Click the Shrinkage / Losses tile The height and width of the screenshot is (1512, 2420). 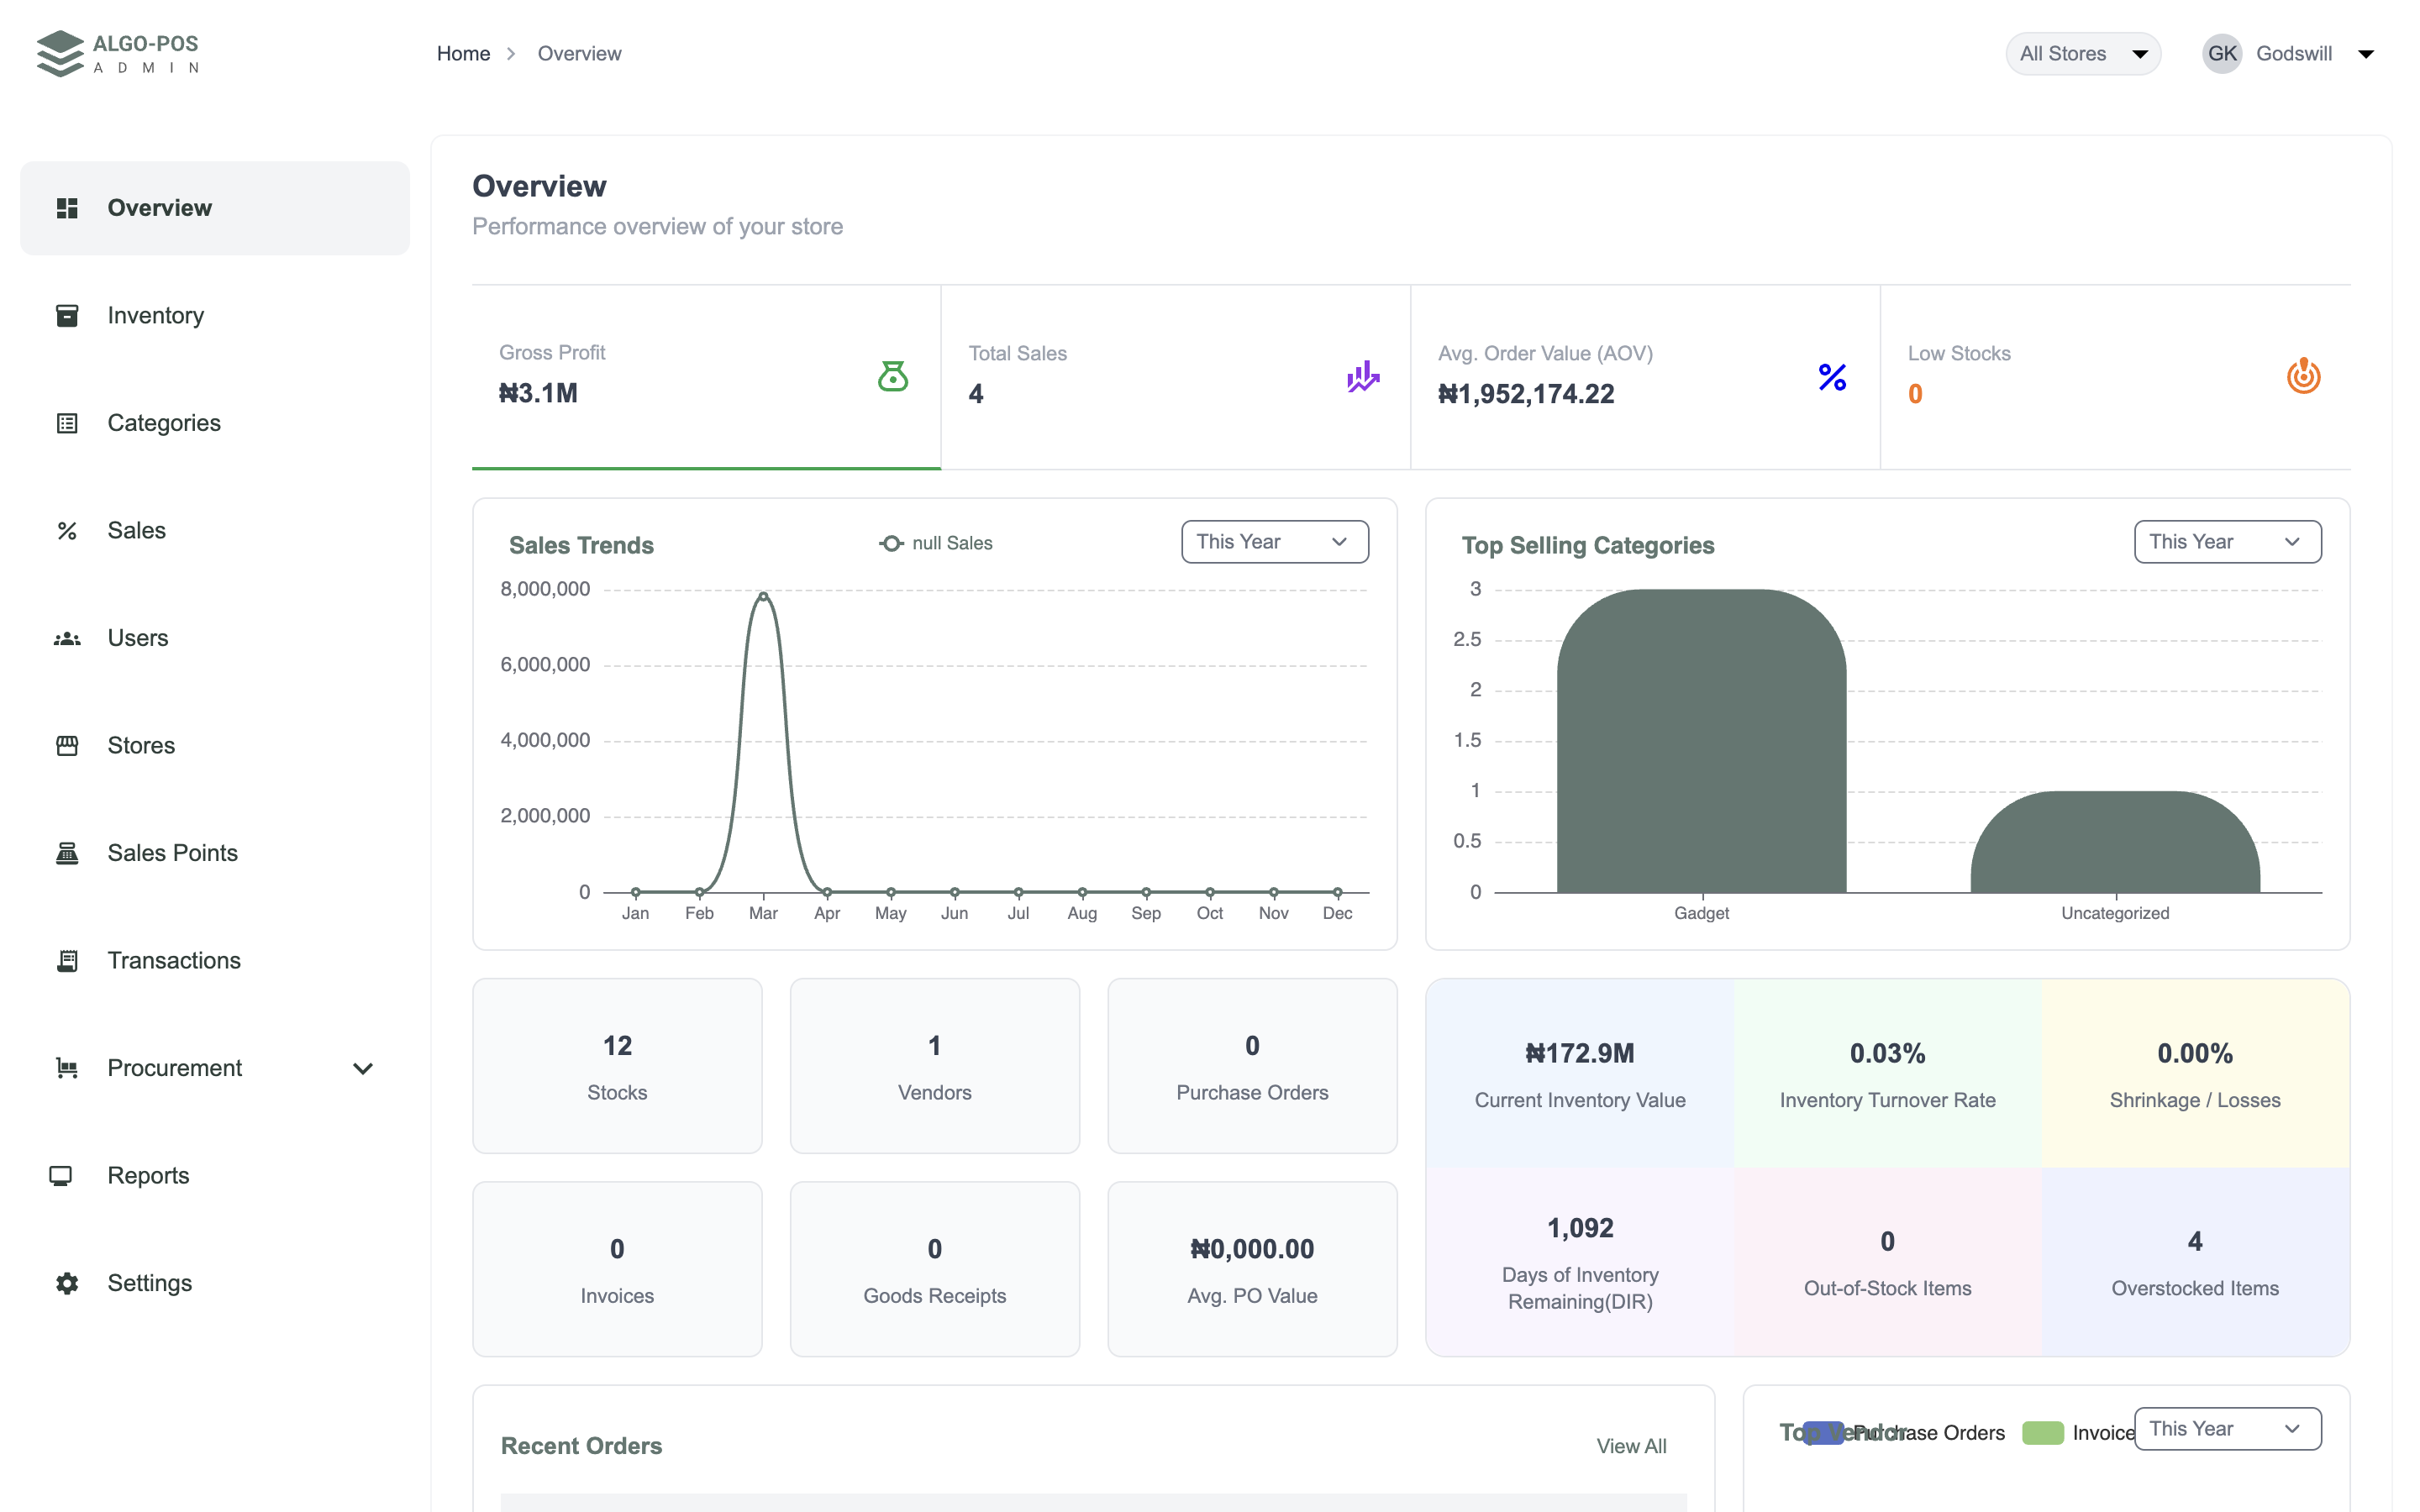[2195, 1074]
